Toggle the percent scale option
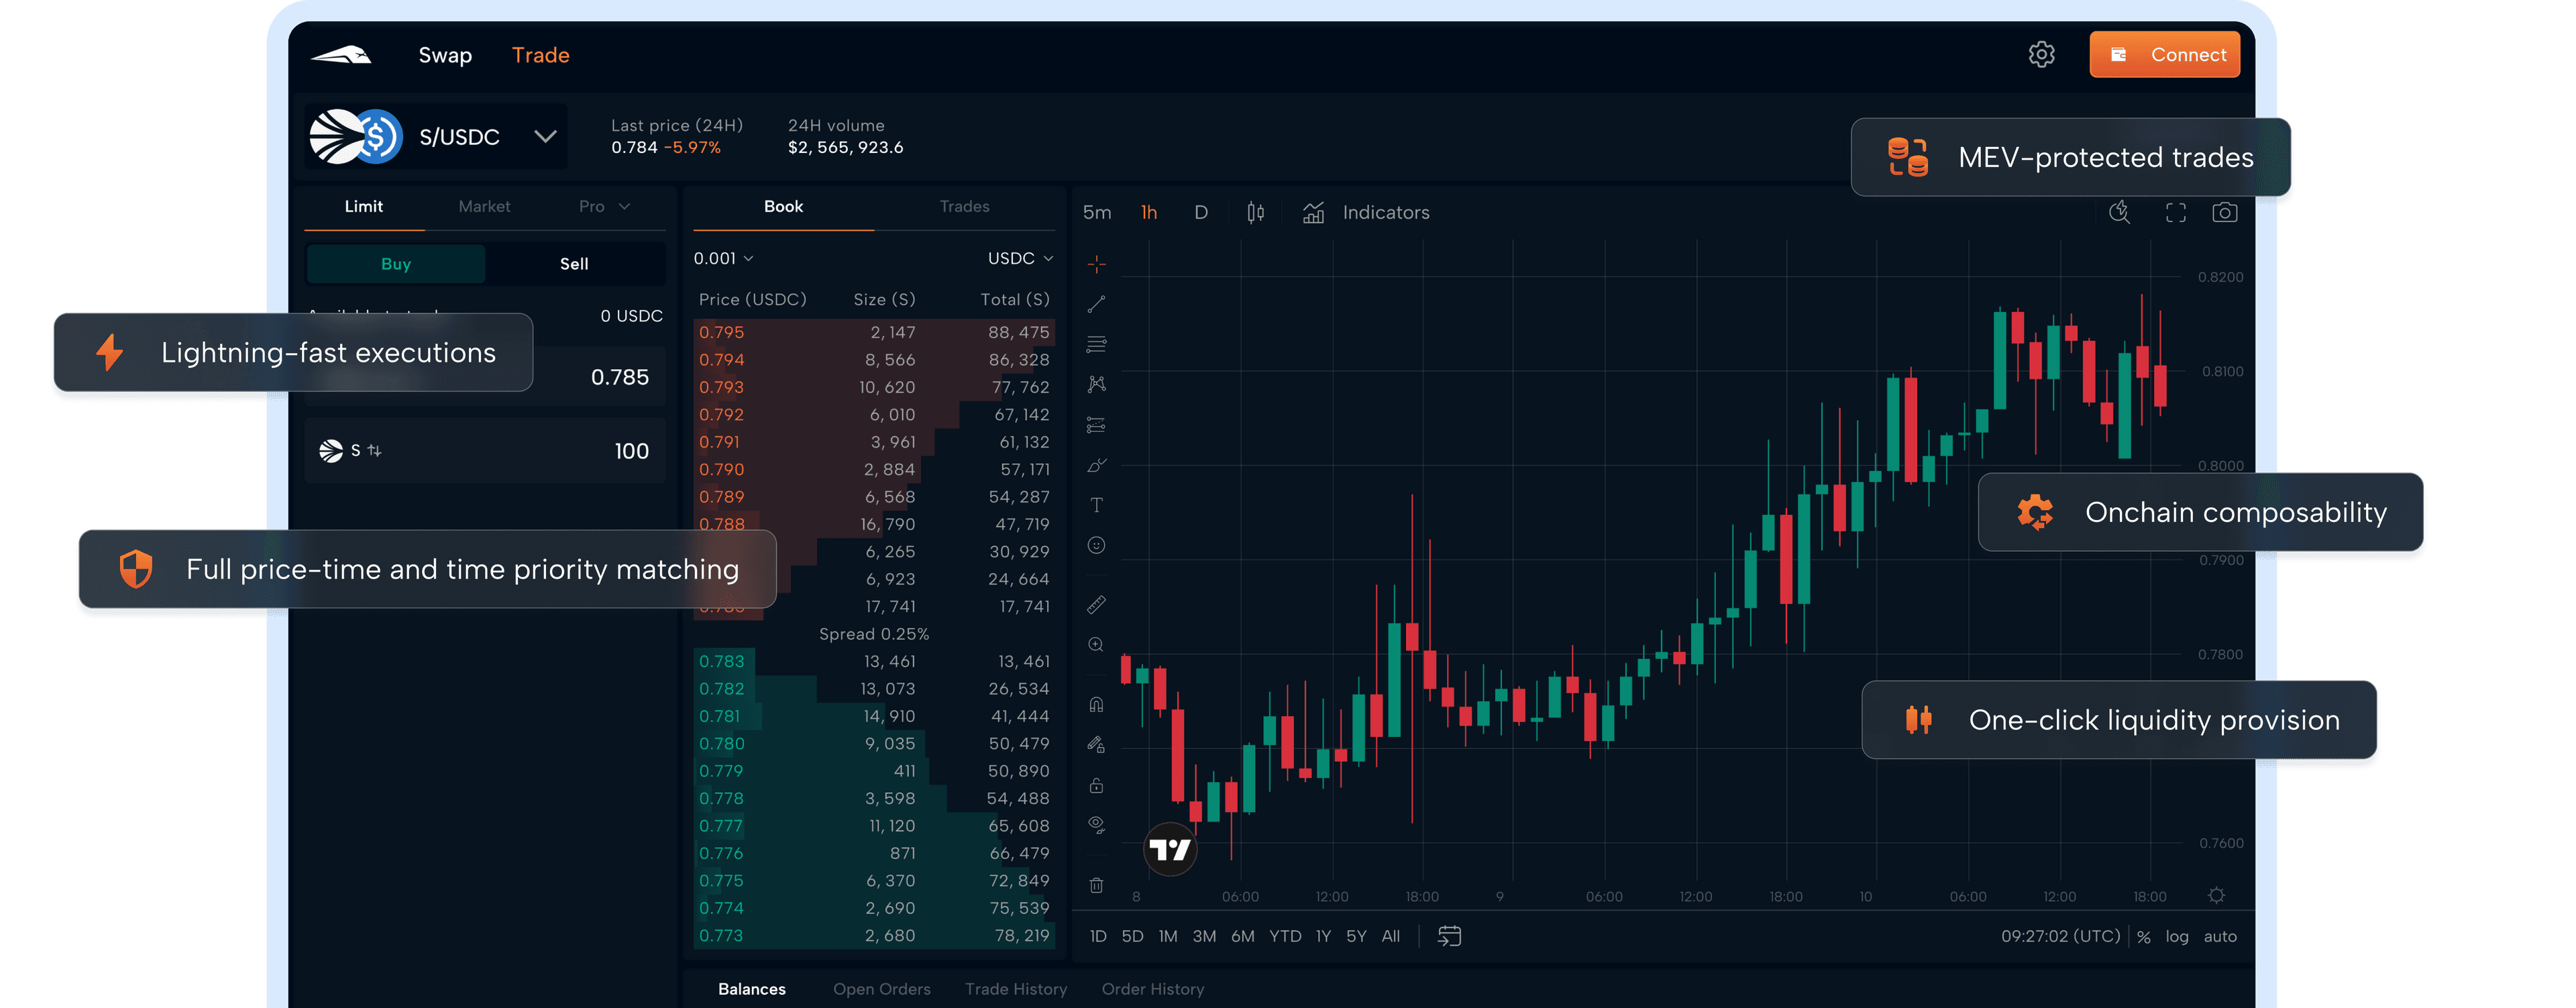The width and height of the screenshot is (2576, 1008). click(x=2144, y=938)
